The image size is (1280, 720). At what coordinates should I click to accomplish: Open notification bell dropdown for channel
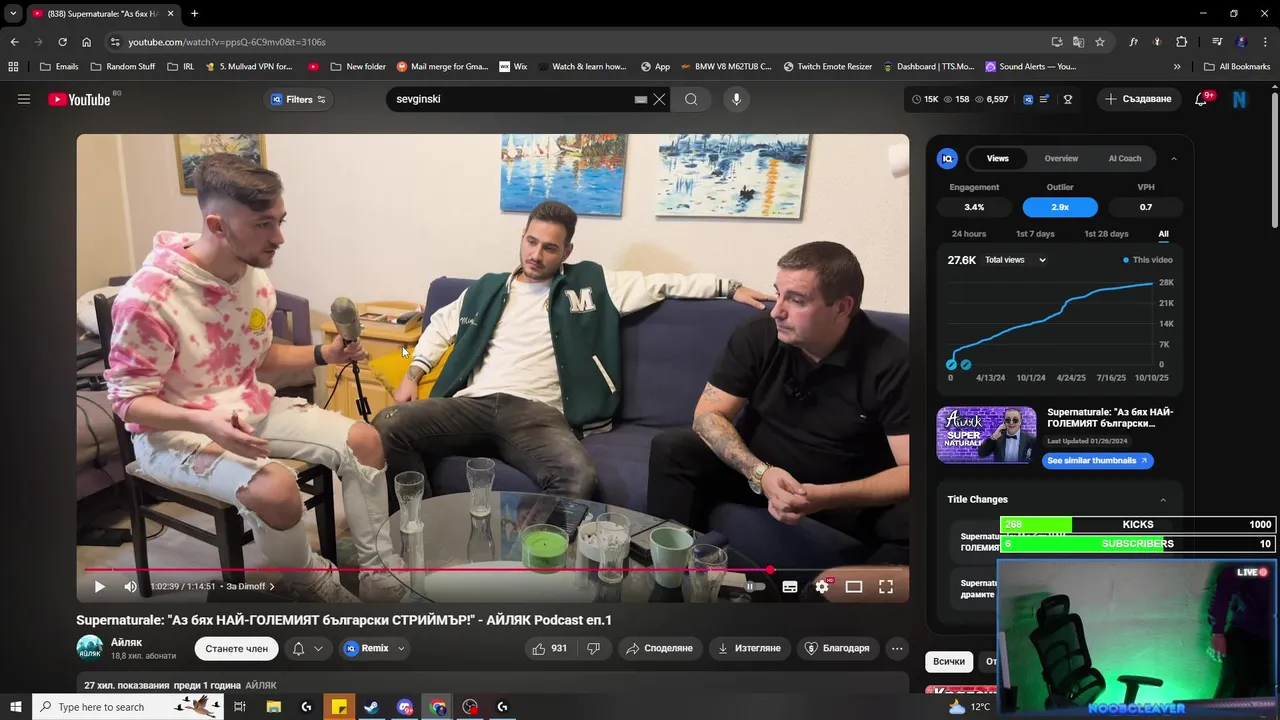tap(307, 648)
